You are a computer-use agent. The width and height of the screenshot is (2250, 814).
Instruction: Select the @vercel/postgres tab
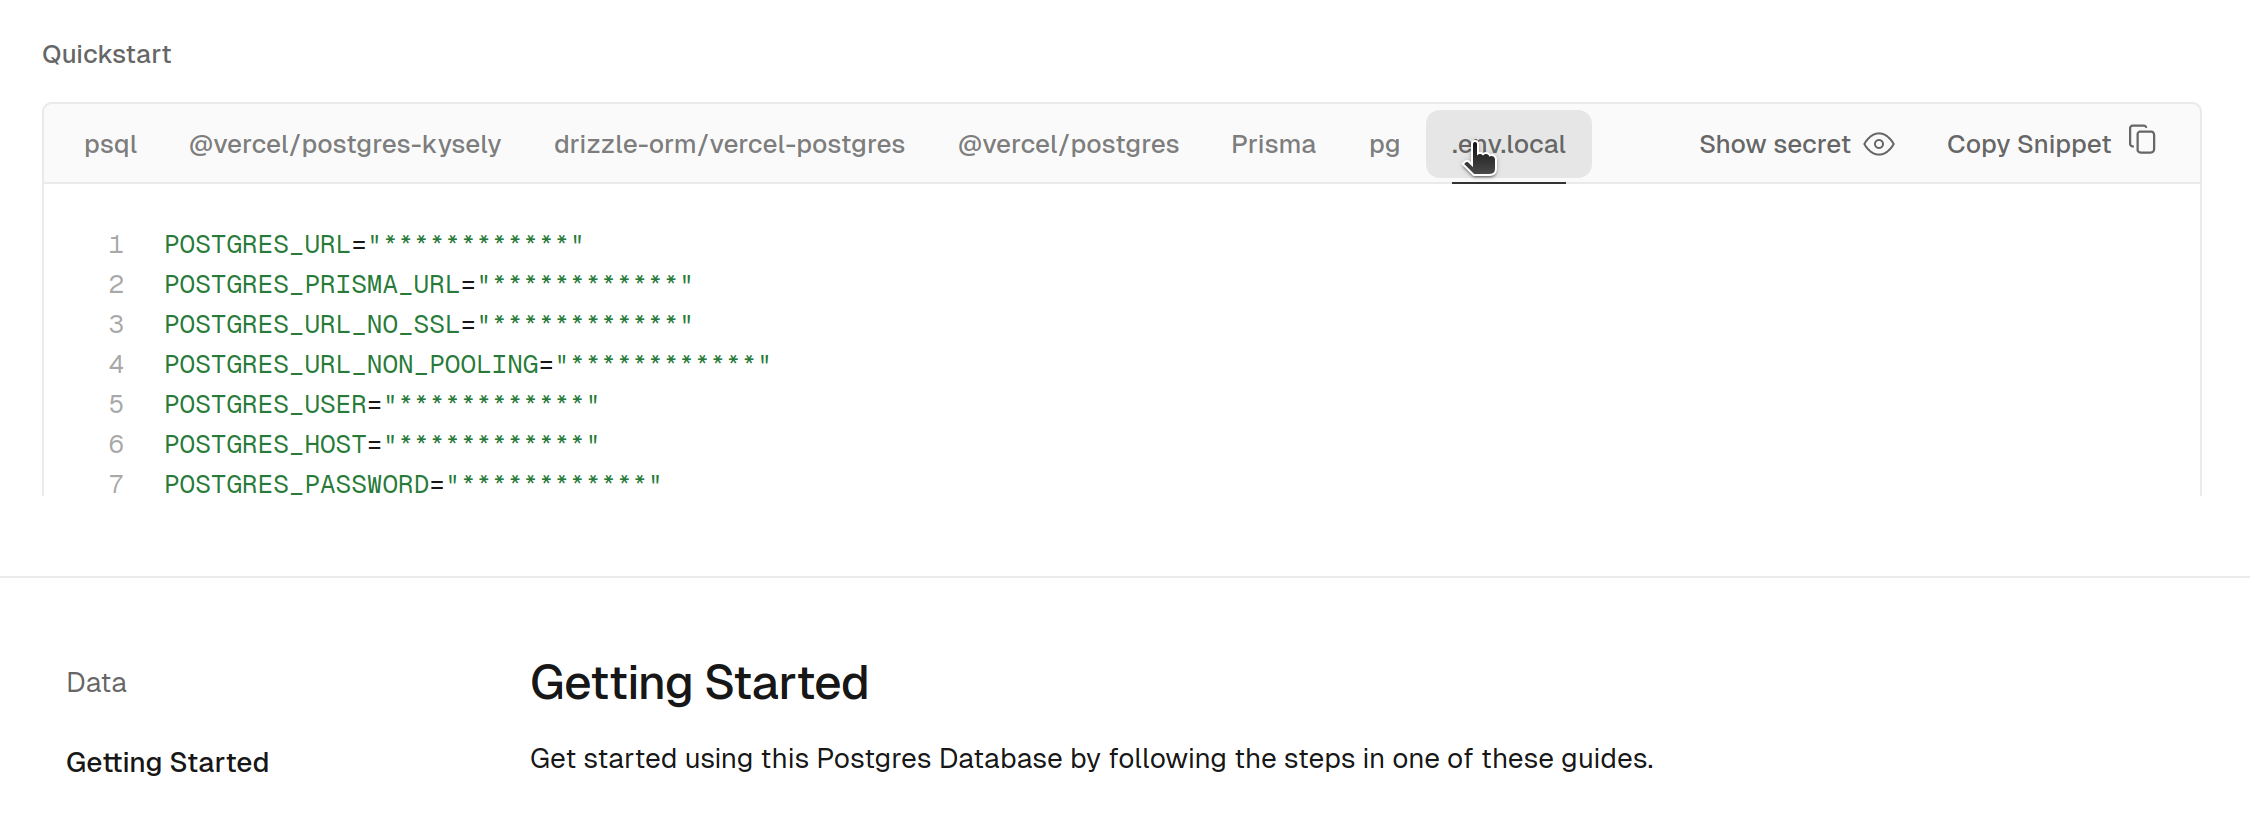coord(1068,144)
